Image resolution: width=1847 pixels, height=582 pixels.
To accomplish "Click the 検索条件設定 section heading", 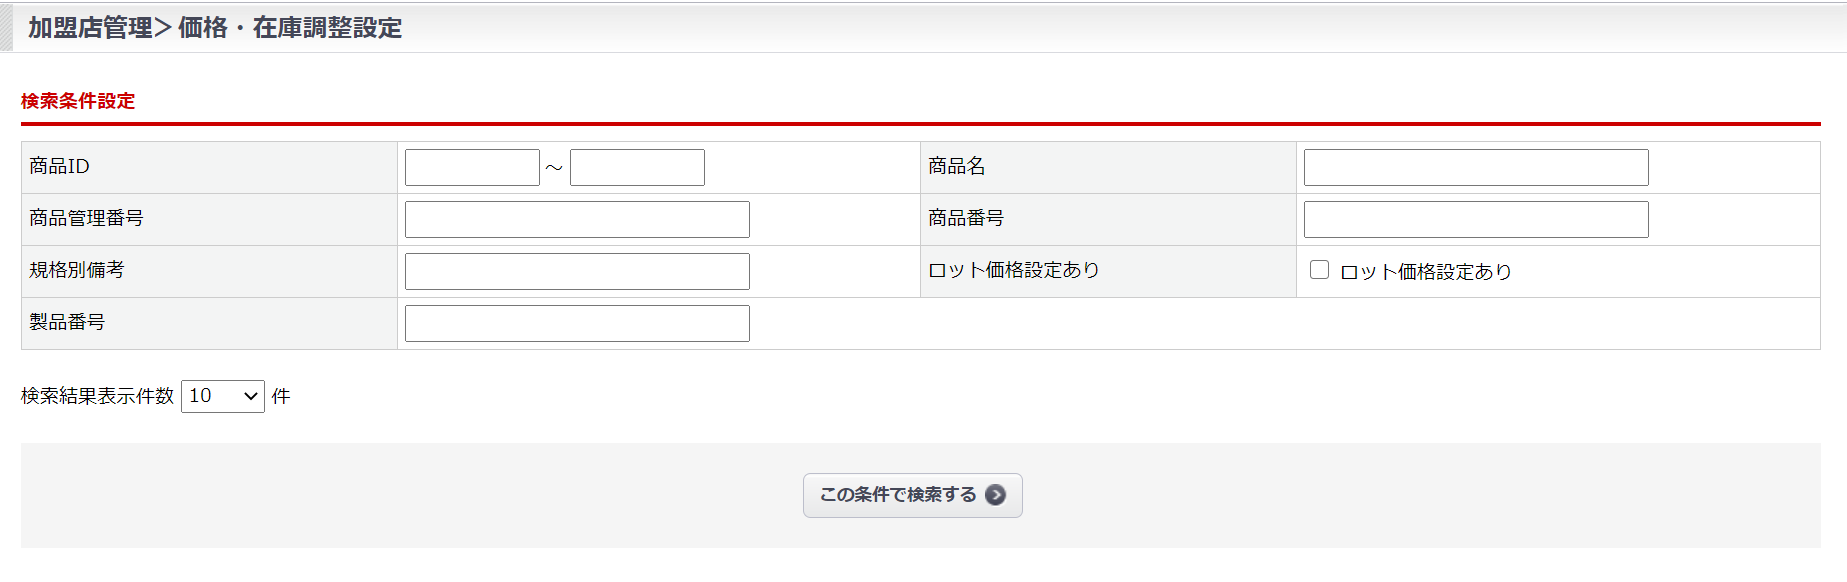I will click(78, 101).
